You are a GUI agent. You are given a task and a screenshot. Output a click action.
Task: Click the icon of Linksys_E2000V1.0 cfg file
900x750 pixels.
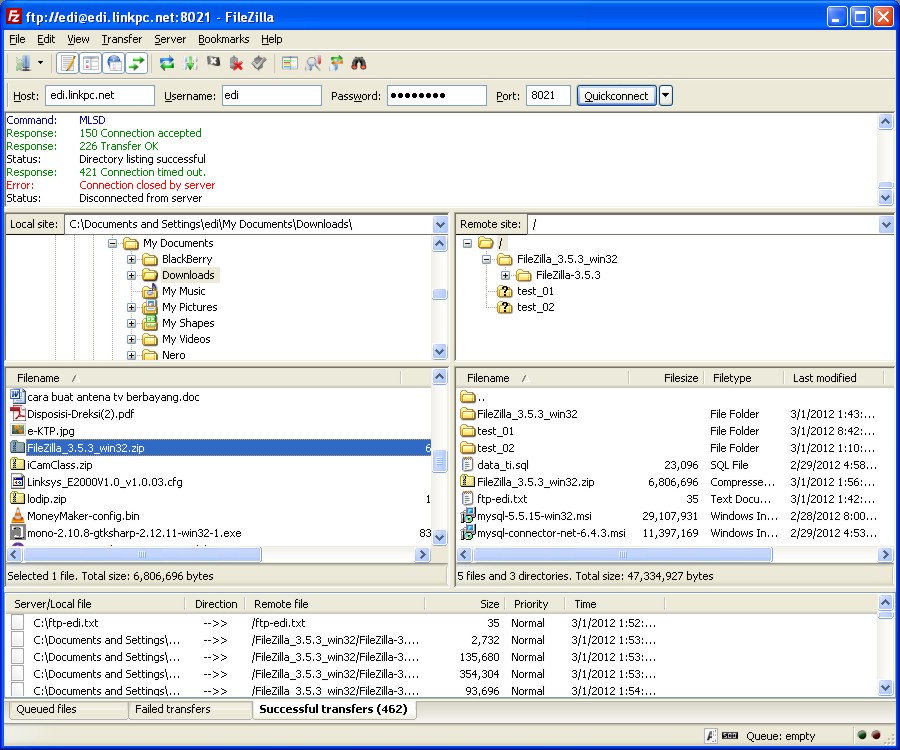pyautogui.click(x=18, y=481)
